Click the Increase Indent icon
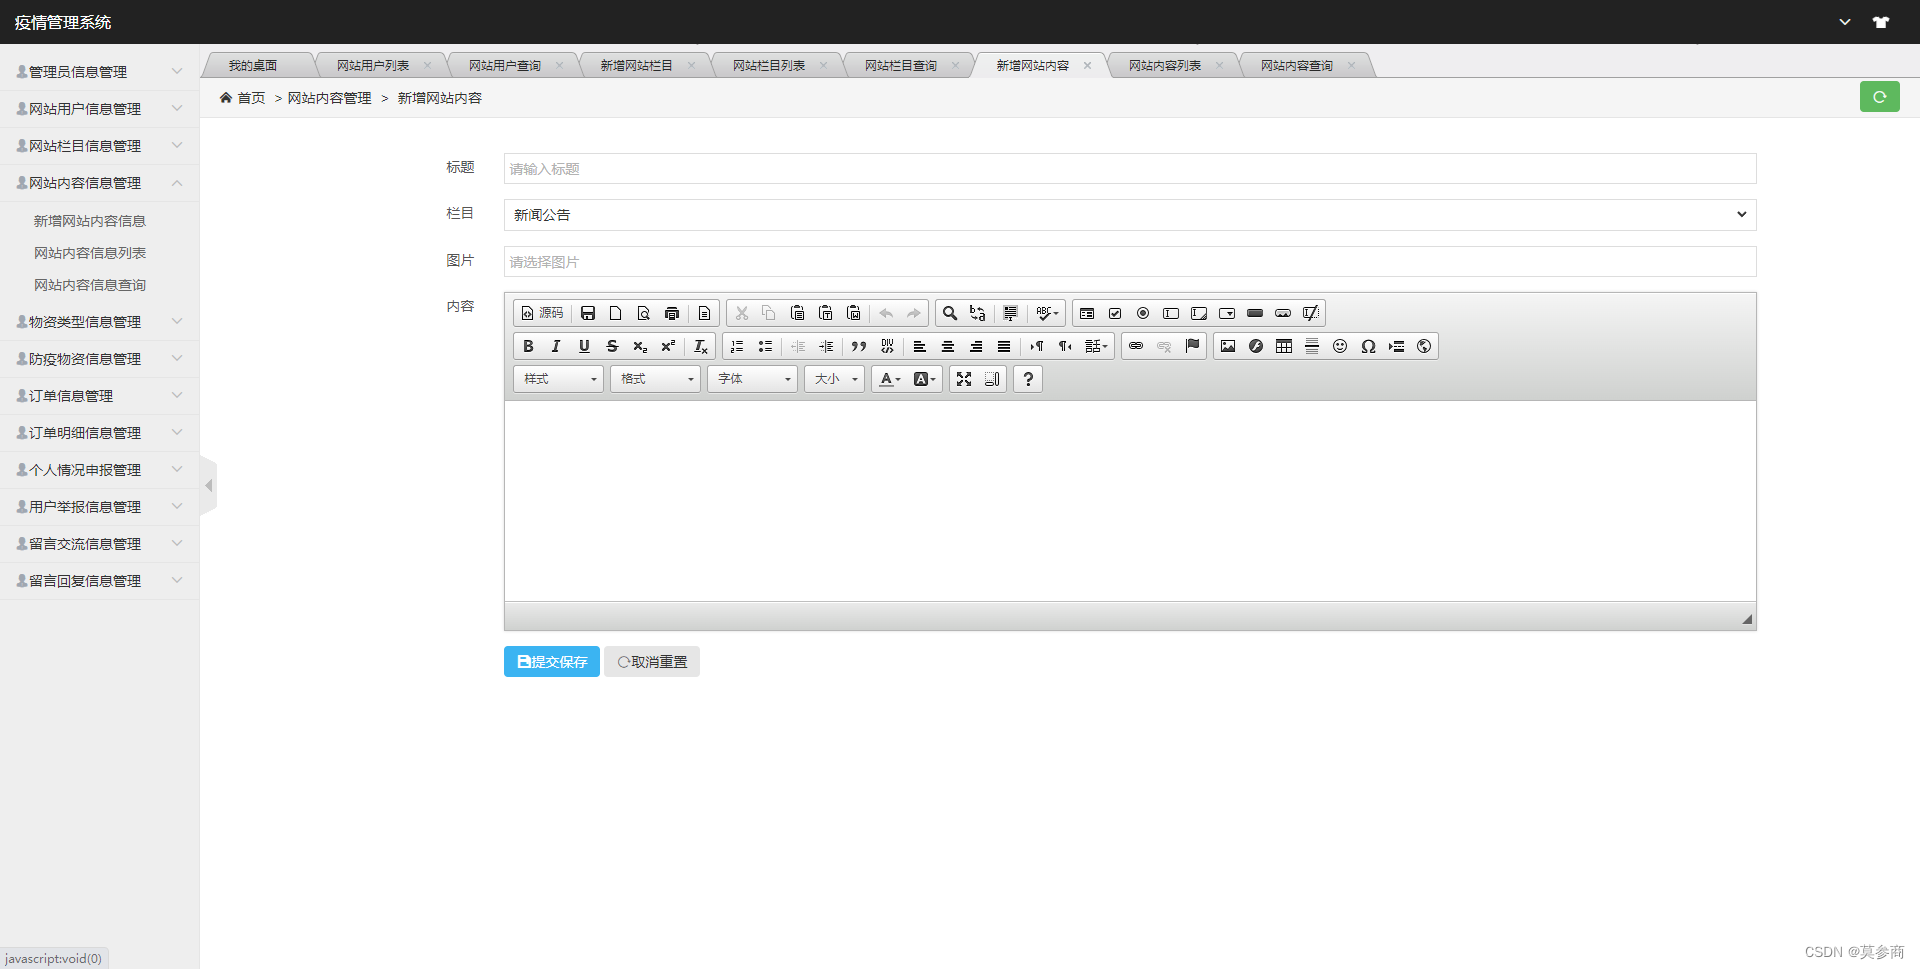 (826, 346)
